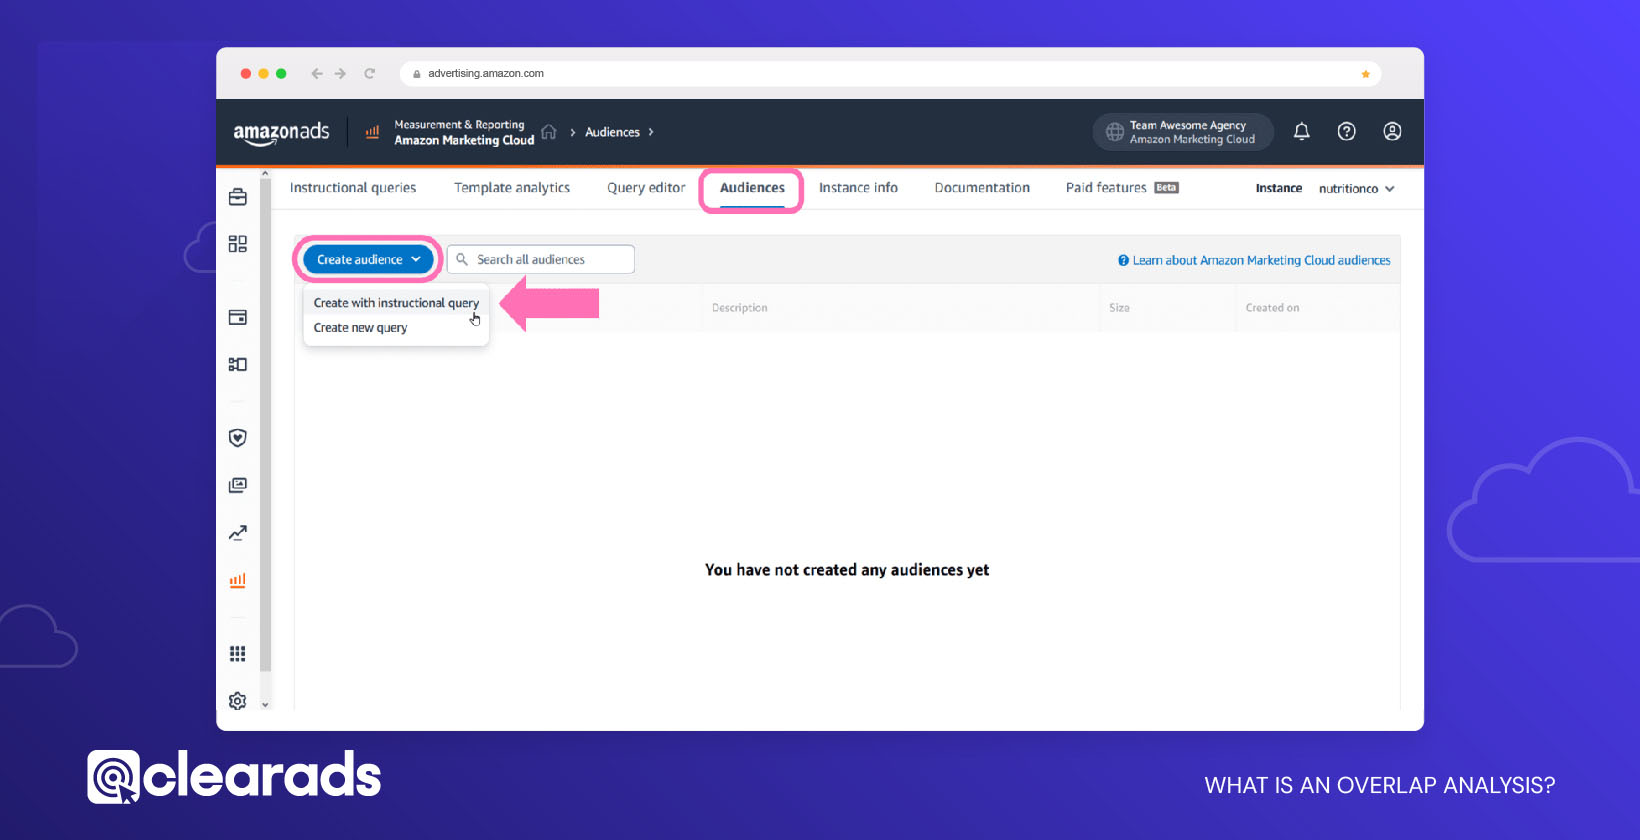Open Team Awesome Agency account selector
Image resolution: width=1640 pixels, height=840 pixels.
point(1183,132)
